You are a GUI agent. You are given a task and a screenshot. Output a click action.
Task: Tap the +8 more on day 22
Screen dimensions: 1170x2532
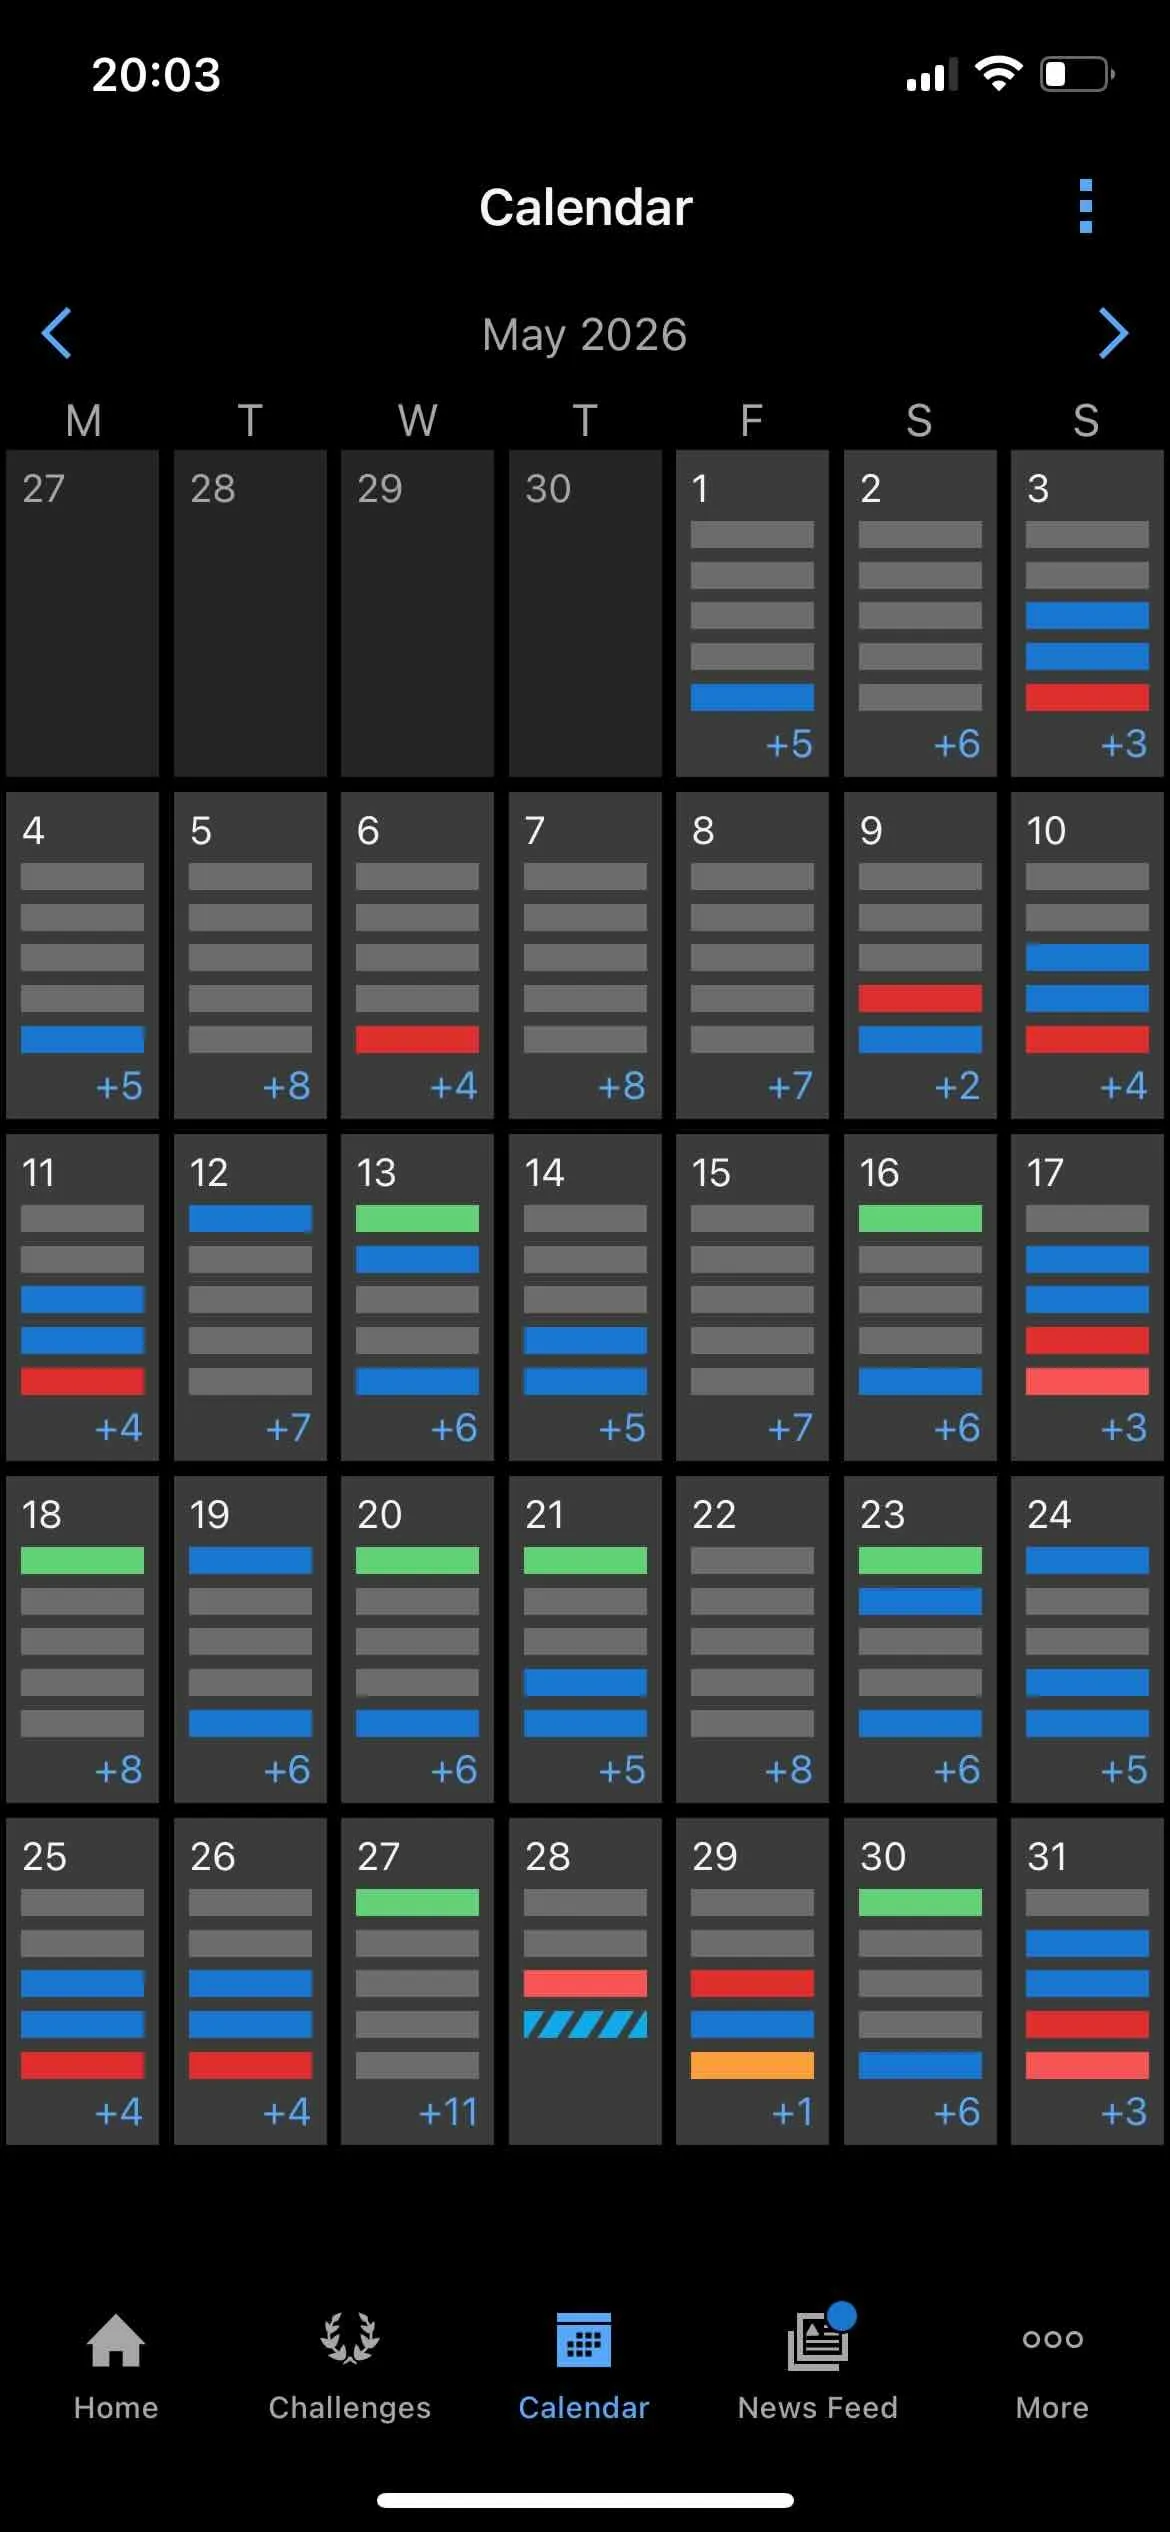point(789,1770)
